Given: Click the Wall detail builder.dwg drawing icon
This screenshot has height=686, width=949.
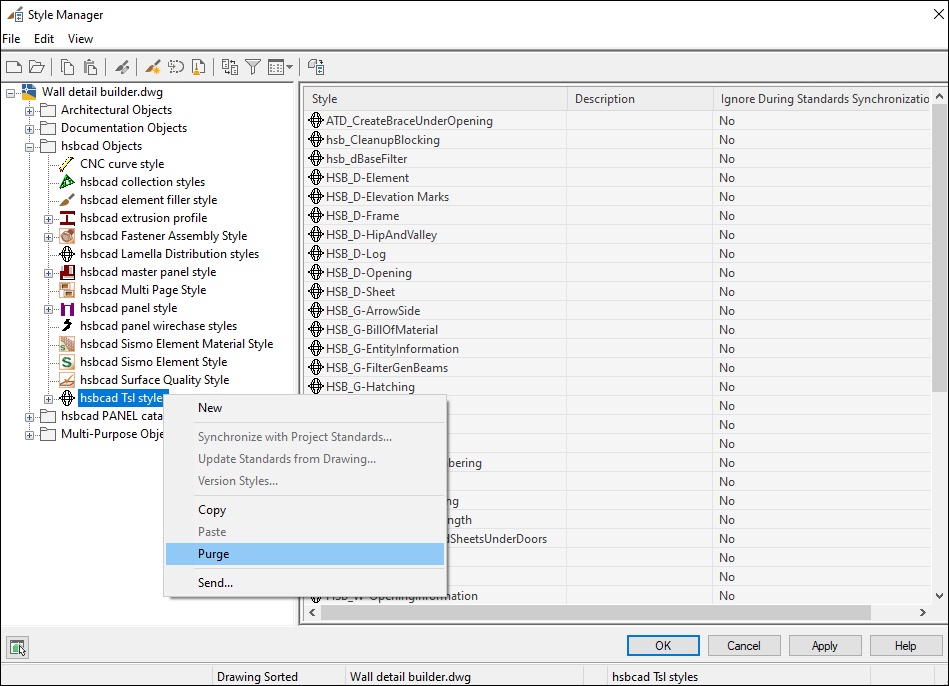Looking at the screenshot, I should (29, 92).
